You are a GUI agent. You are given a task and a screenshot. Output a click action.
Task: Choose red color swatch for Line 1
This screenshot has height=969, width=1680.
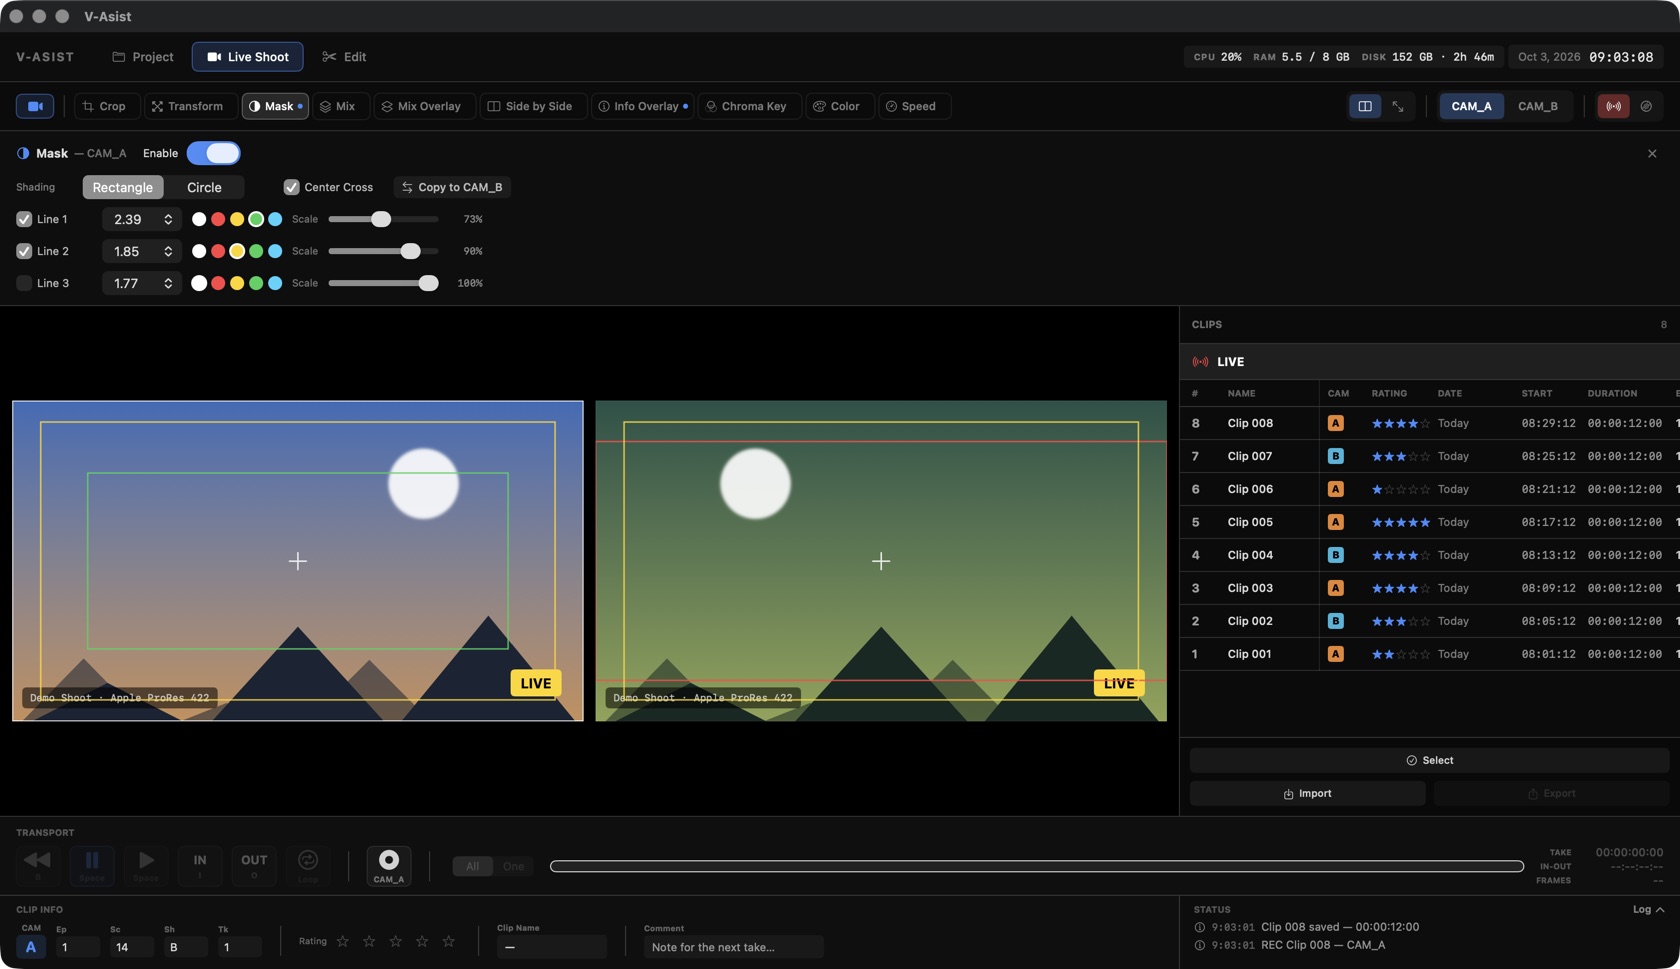coord(218,219)
